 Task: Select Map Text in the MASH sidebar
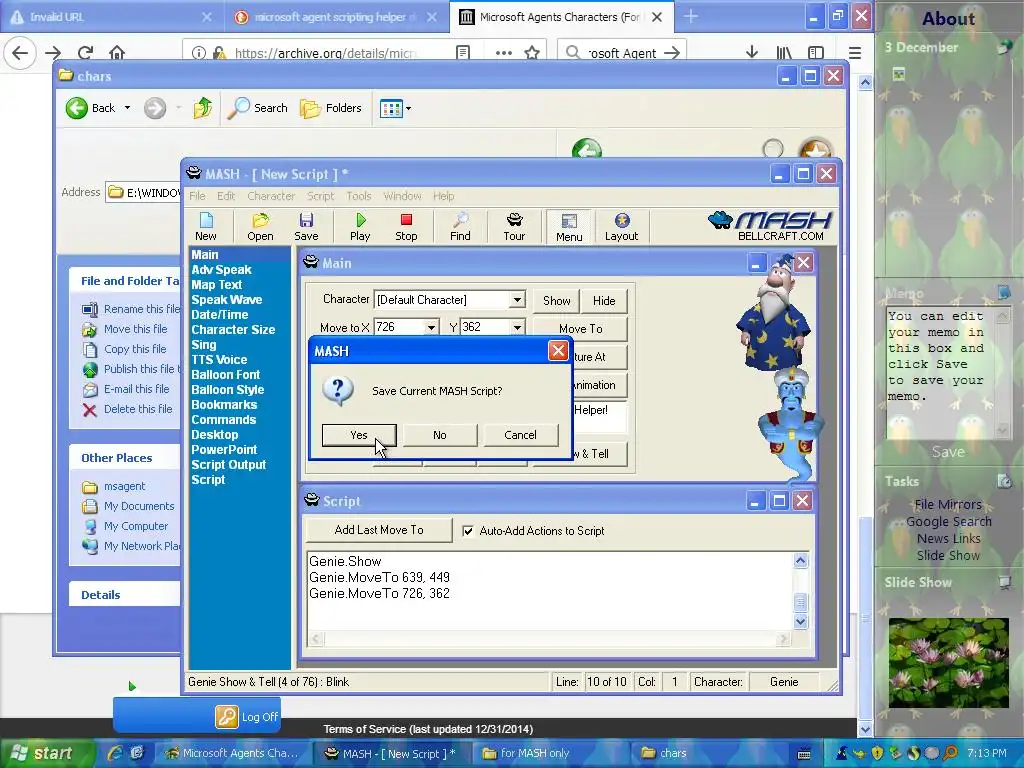click(217, 285)
